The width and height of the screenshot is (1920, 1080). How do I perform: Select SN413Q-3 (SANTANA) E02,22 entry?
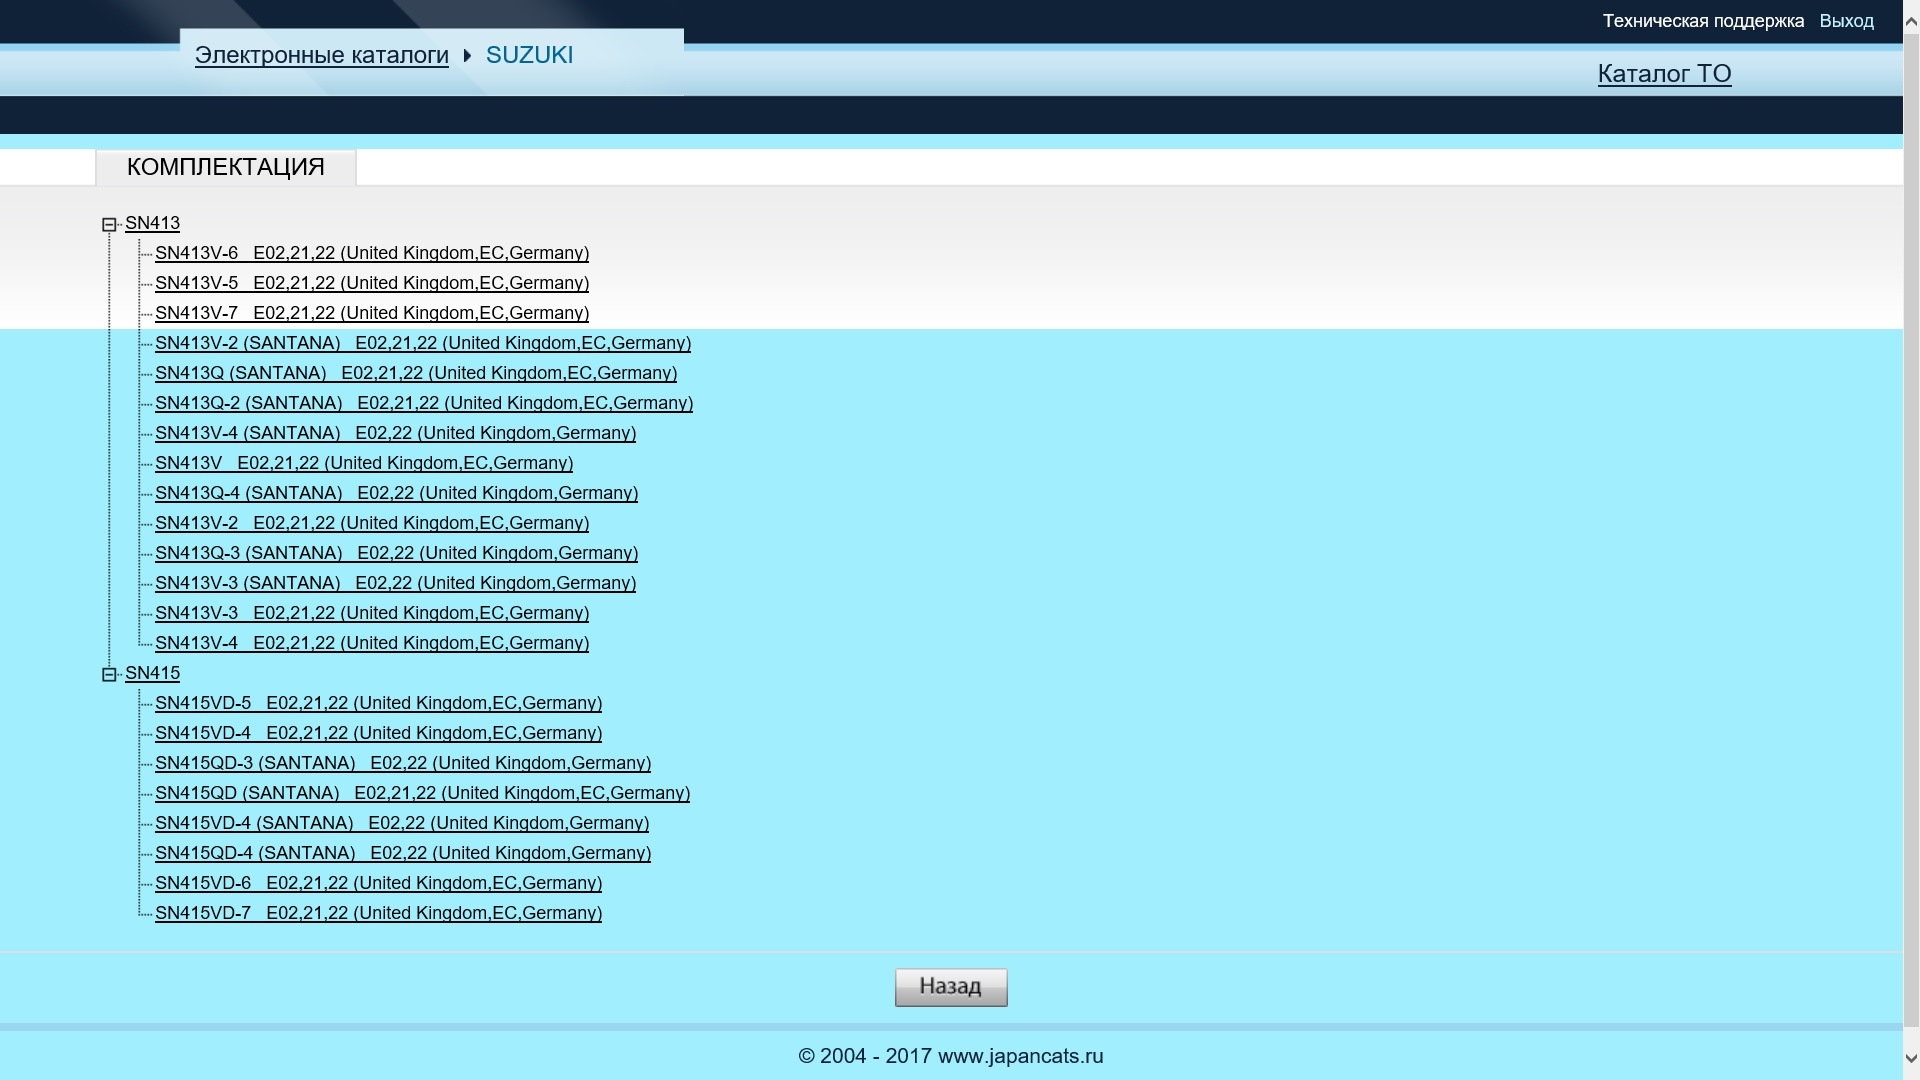coord(396,553)
